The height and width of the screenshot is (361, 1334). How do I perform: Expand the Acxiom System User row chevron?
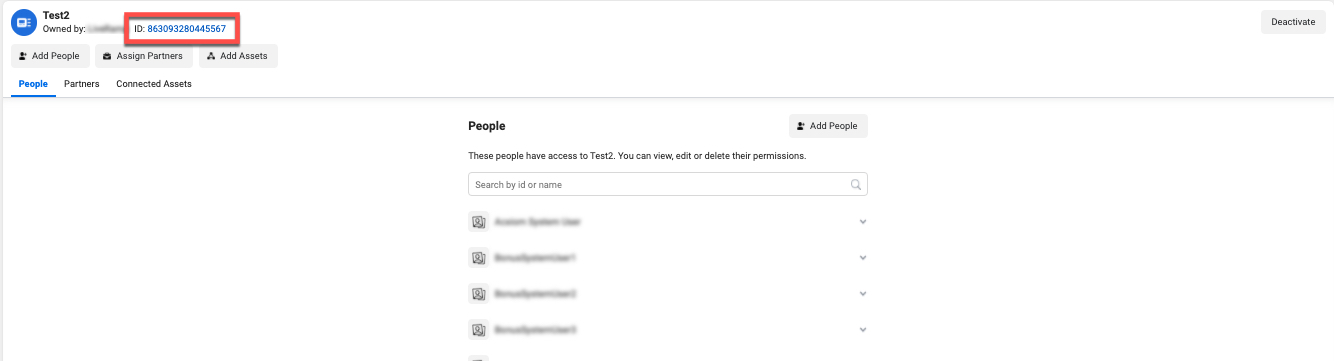(x=862, y=222)
